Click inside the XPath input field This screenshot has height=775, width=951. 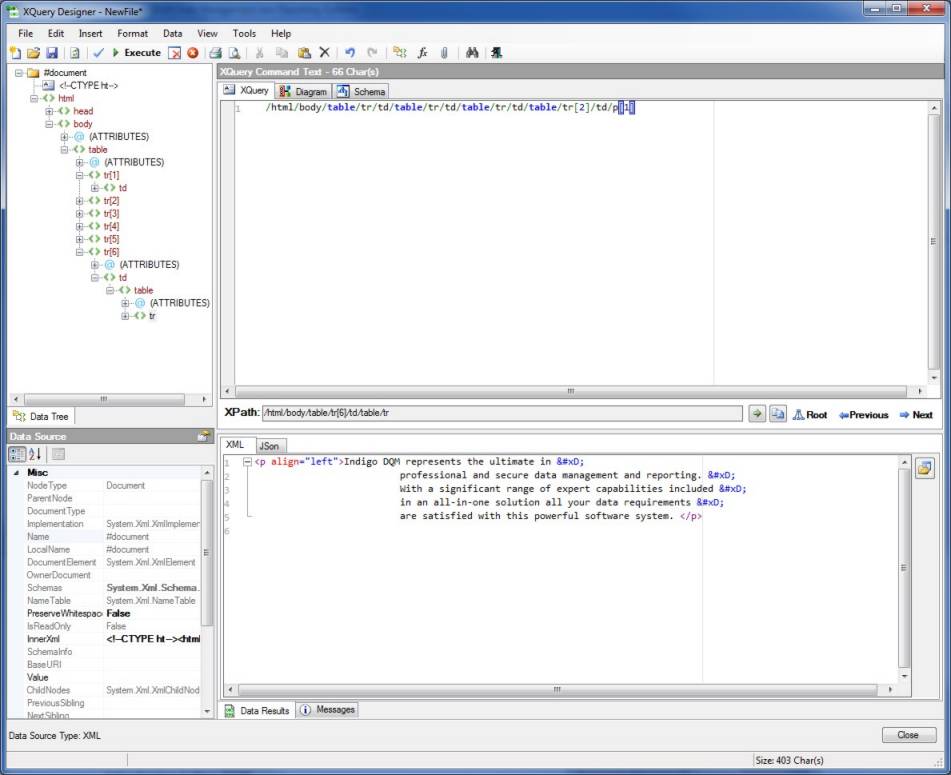[500, 413]
